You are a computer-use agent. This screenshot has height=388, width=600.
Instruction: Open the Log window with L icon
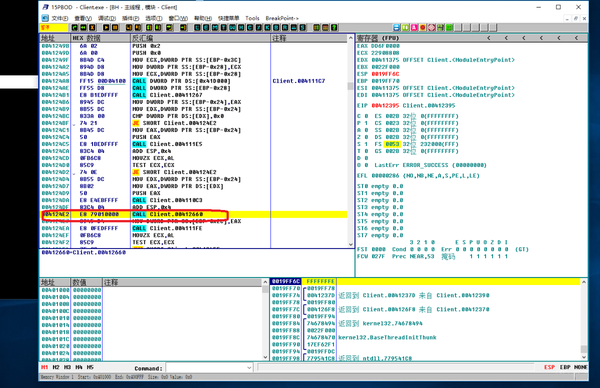pyautogui.click(x=197, y=28)
